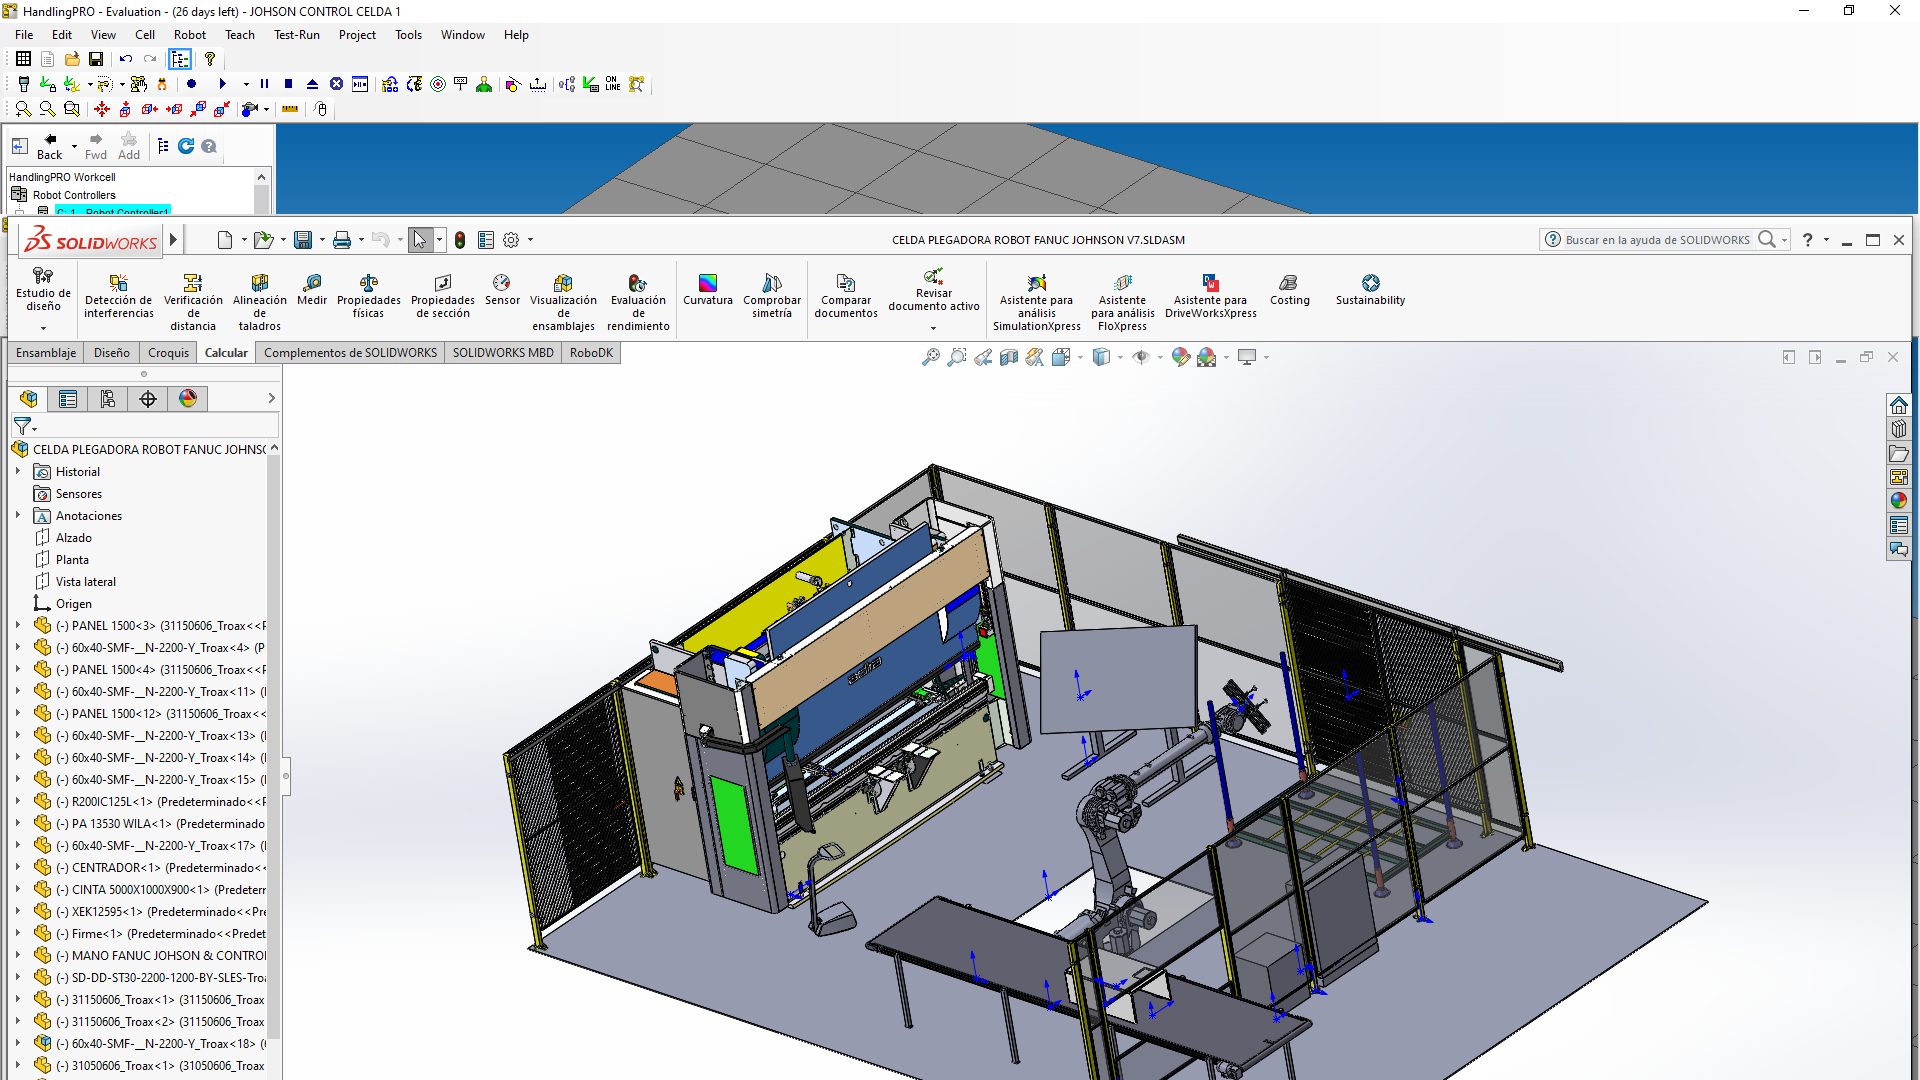
Task: Switch to the RoboDK tab
Action: pyautogui.click(x=590, y=353)
